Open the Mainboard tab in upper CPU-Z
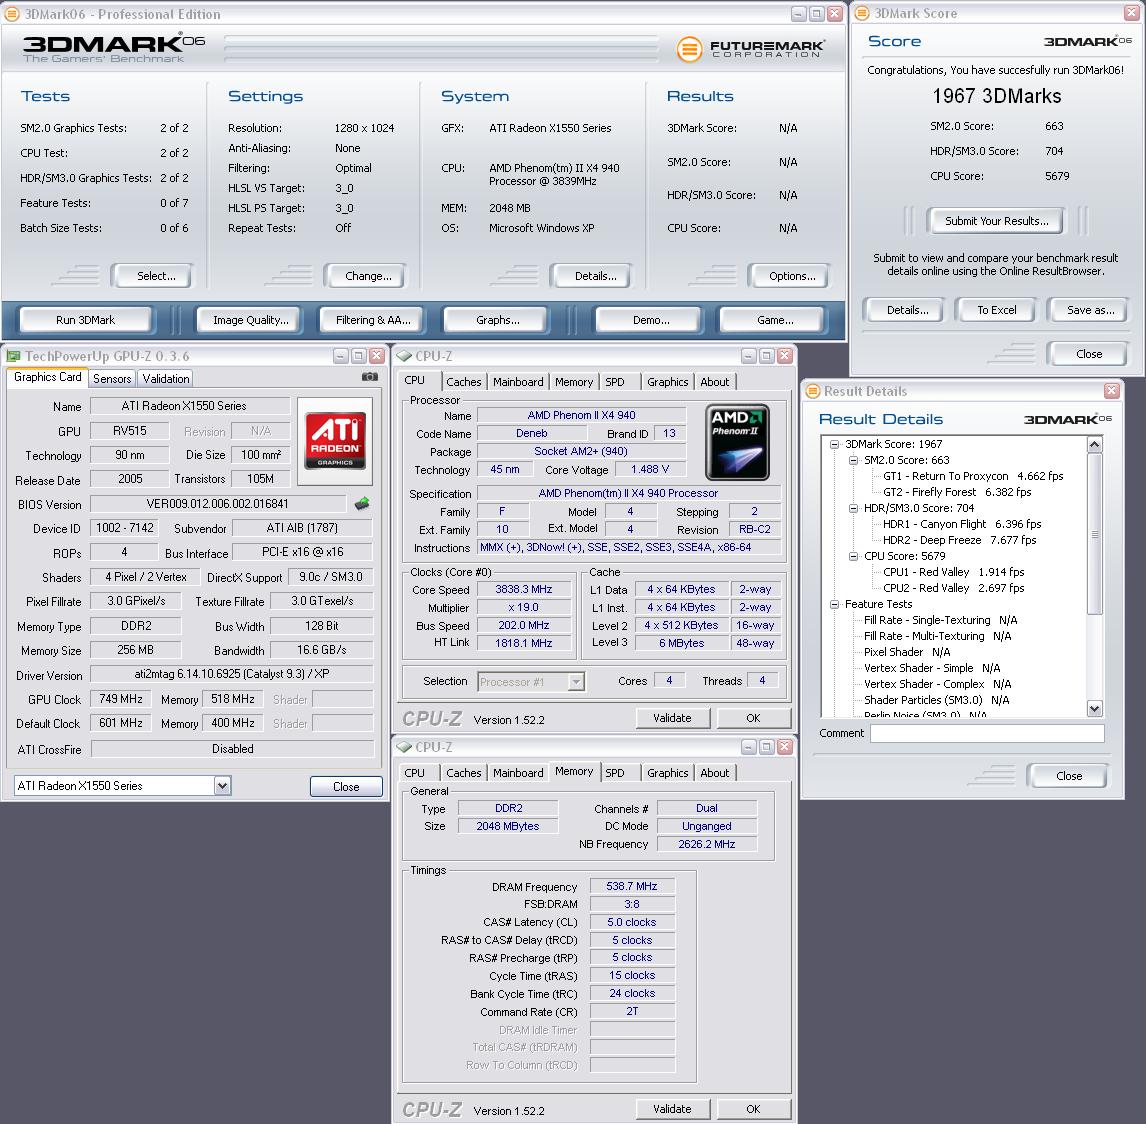This screenshot has width=1146, height=1124. 518,382
